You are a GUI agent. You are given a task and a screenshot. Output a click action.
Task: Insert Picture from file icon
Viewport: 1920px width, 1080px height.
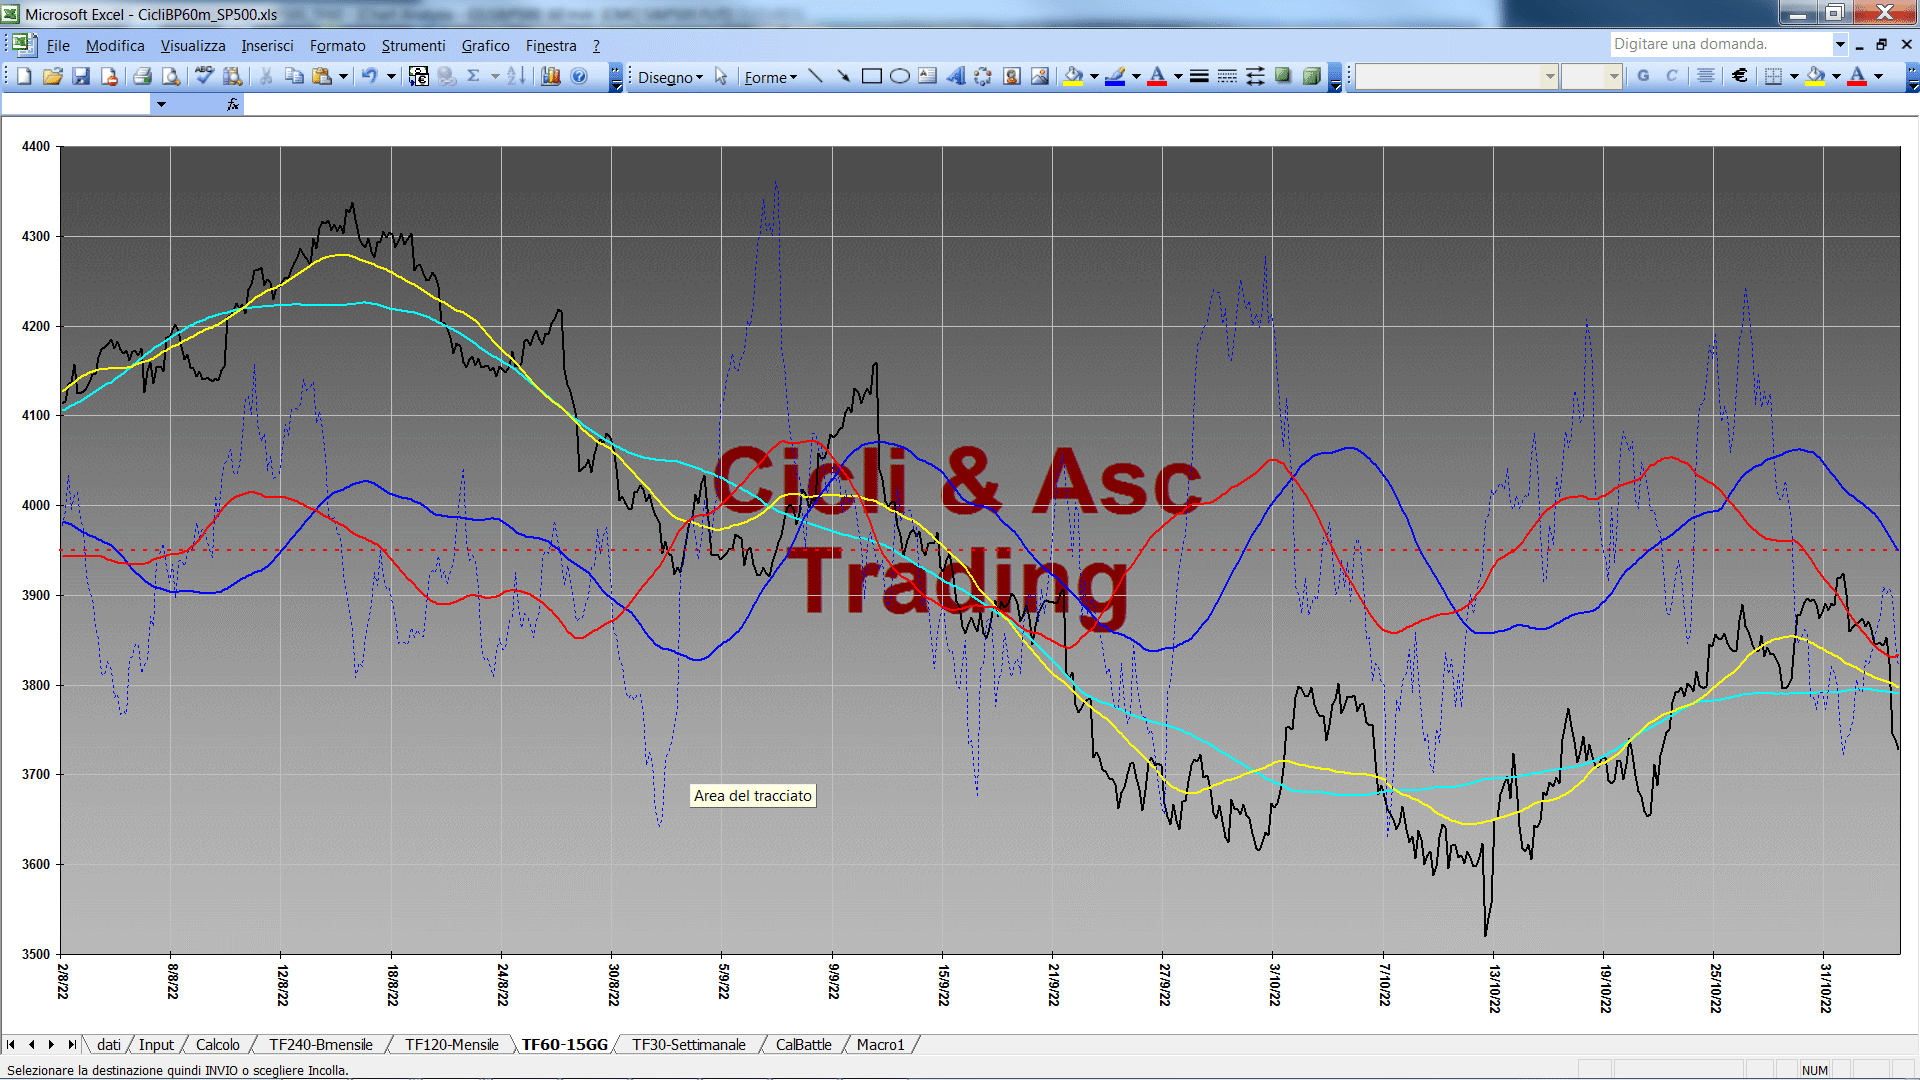[1040, 76]
